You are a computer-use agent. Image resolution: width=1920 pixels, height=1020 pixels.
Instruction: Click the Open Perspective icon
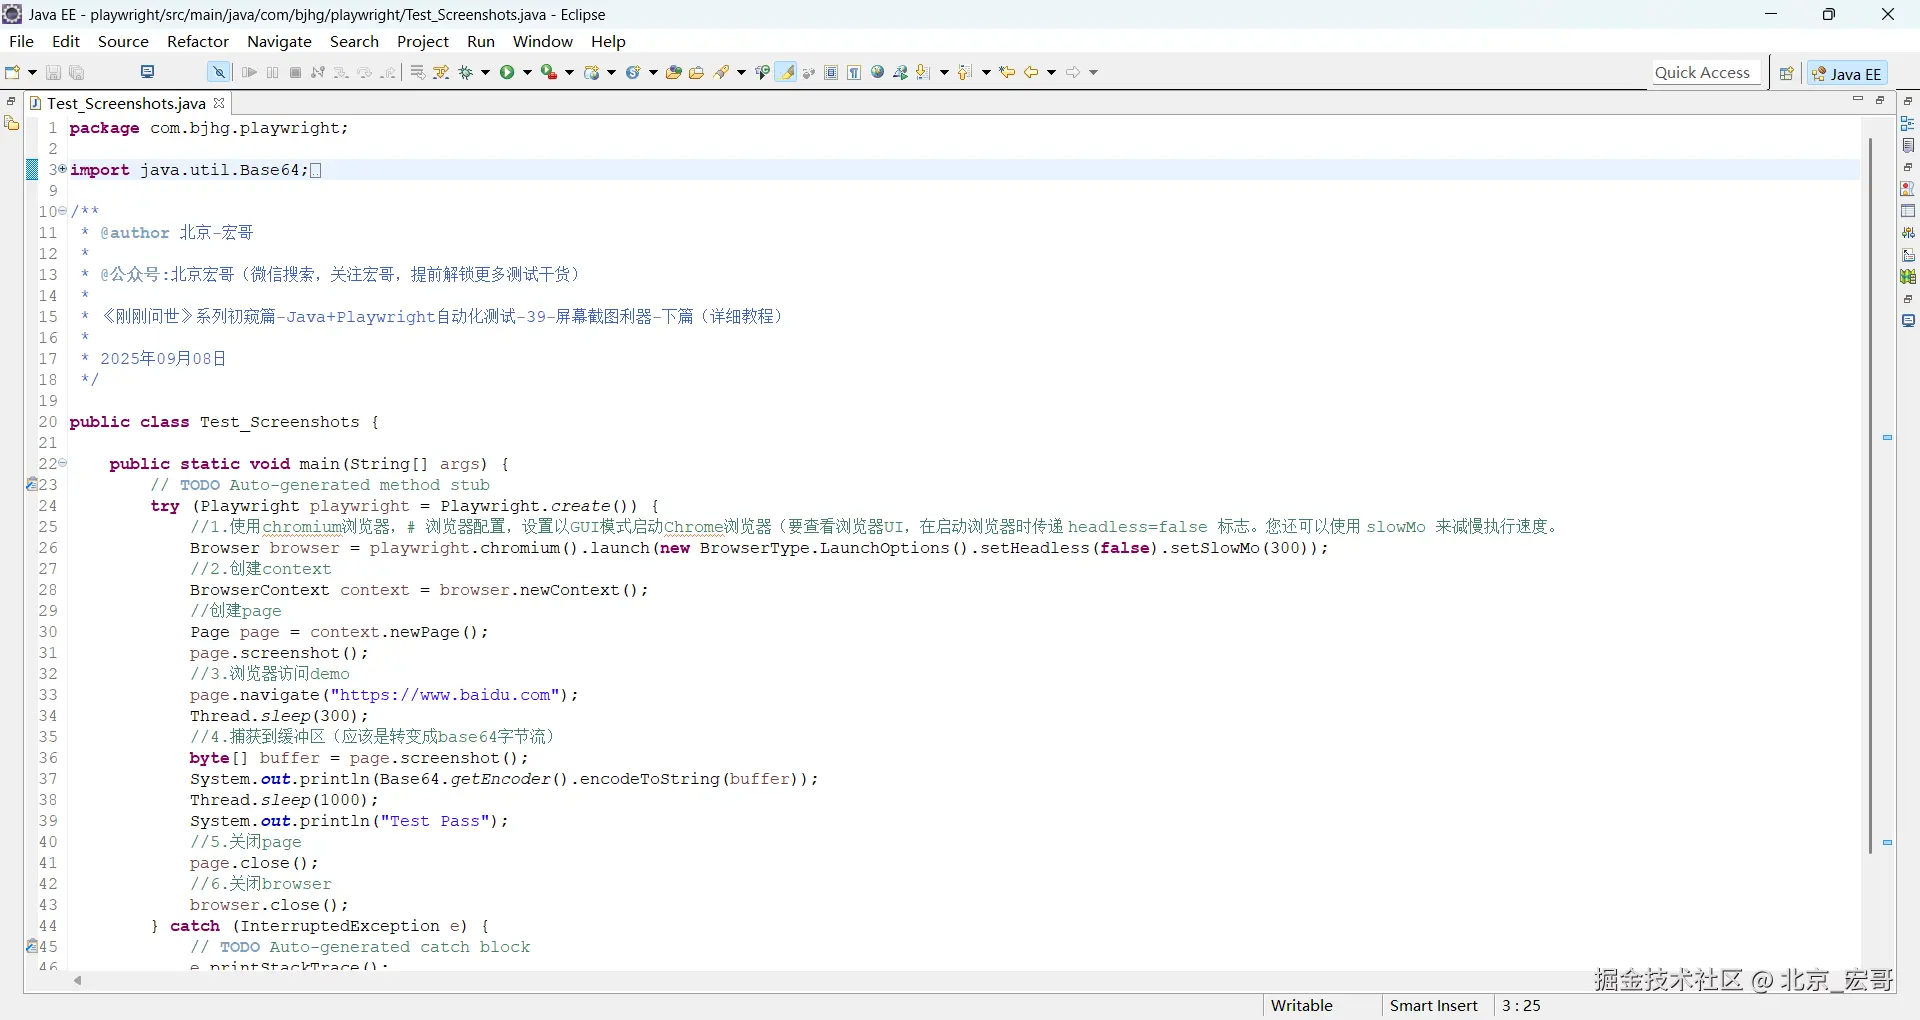tap(1786, 73)
